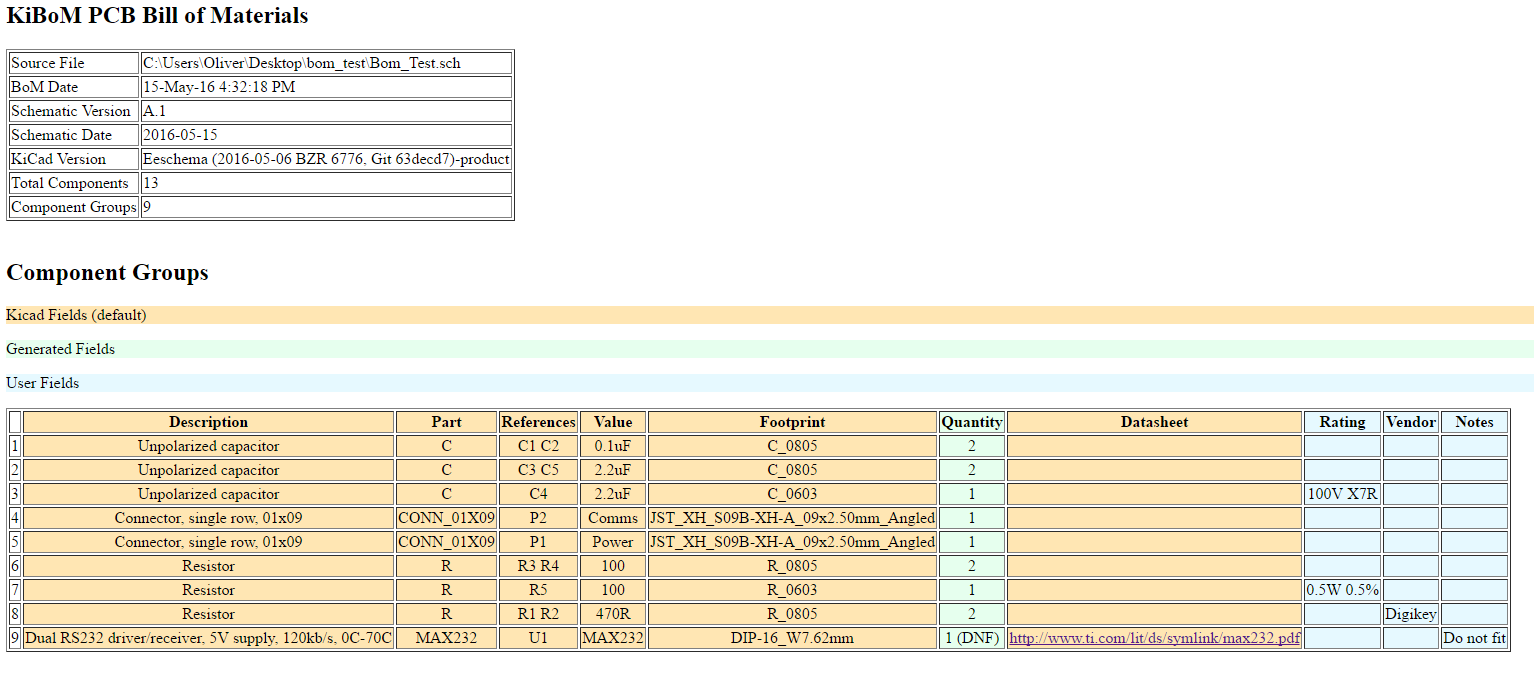The height and width of the screenshot is (682, 1534).
Task: Select the KiCad Version value cell
Action: point(325,159)
